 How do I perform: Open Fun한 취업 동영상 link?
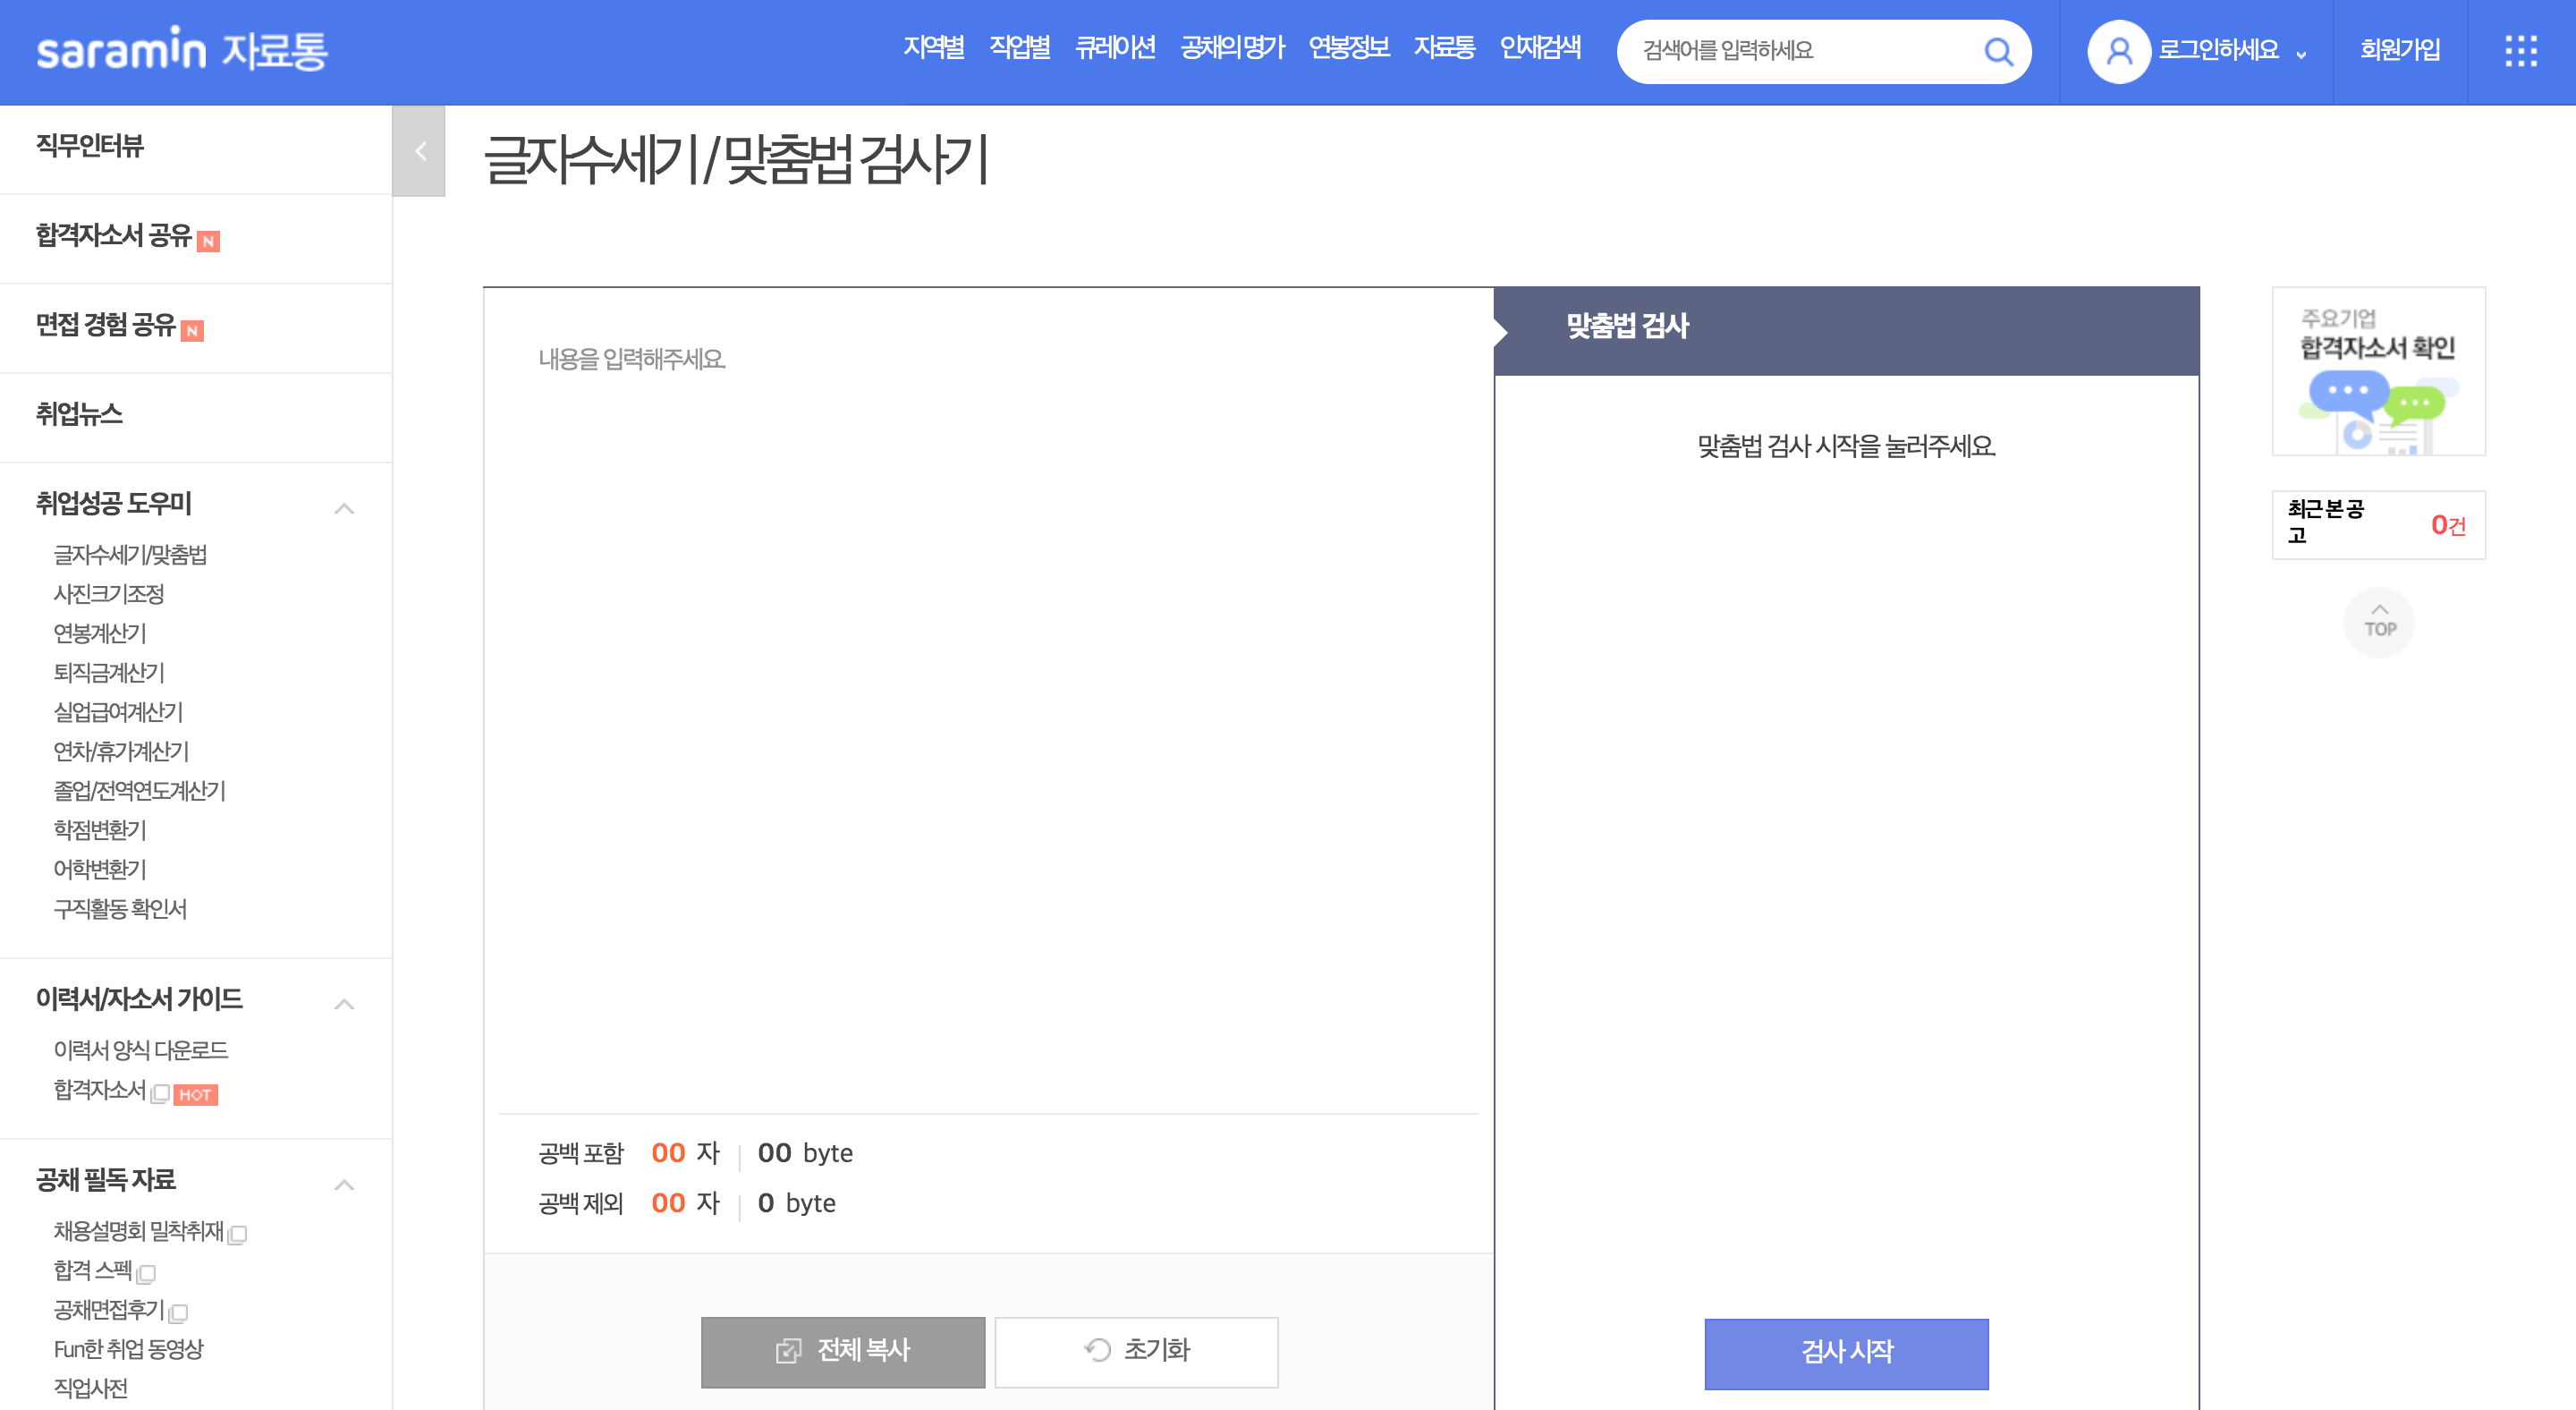pos(128,1349)
